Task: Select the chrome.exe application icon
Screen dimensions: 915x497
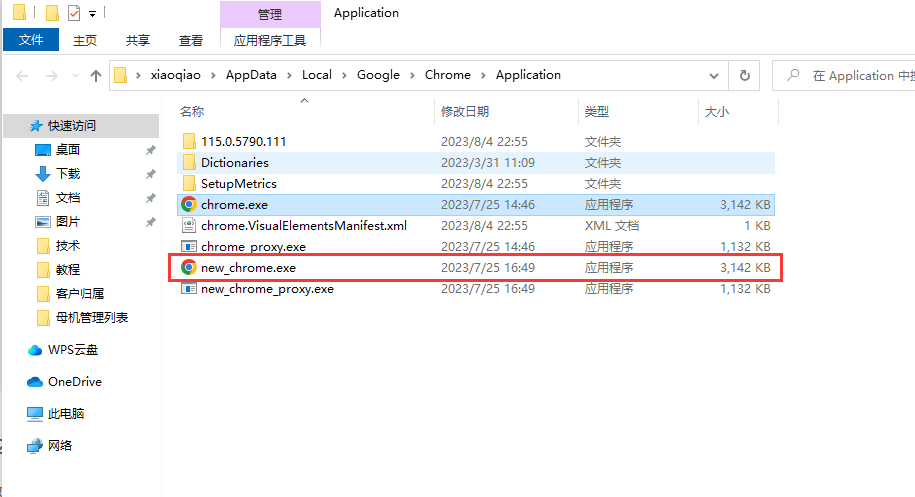Action: point(188,204)
